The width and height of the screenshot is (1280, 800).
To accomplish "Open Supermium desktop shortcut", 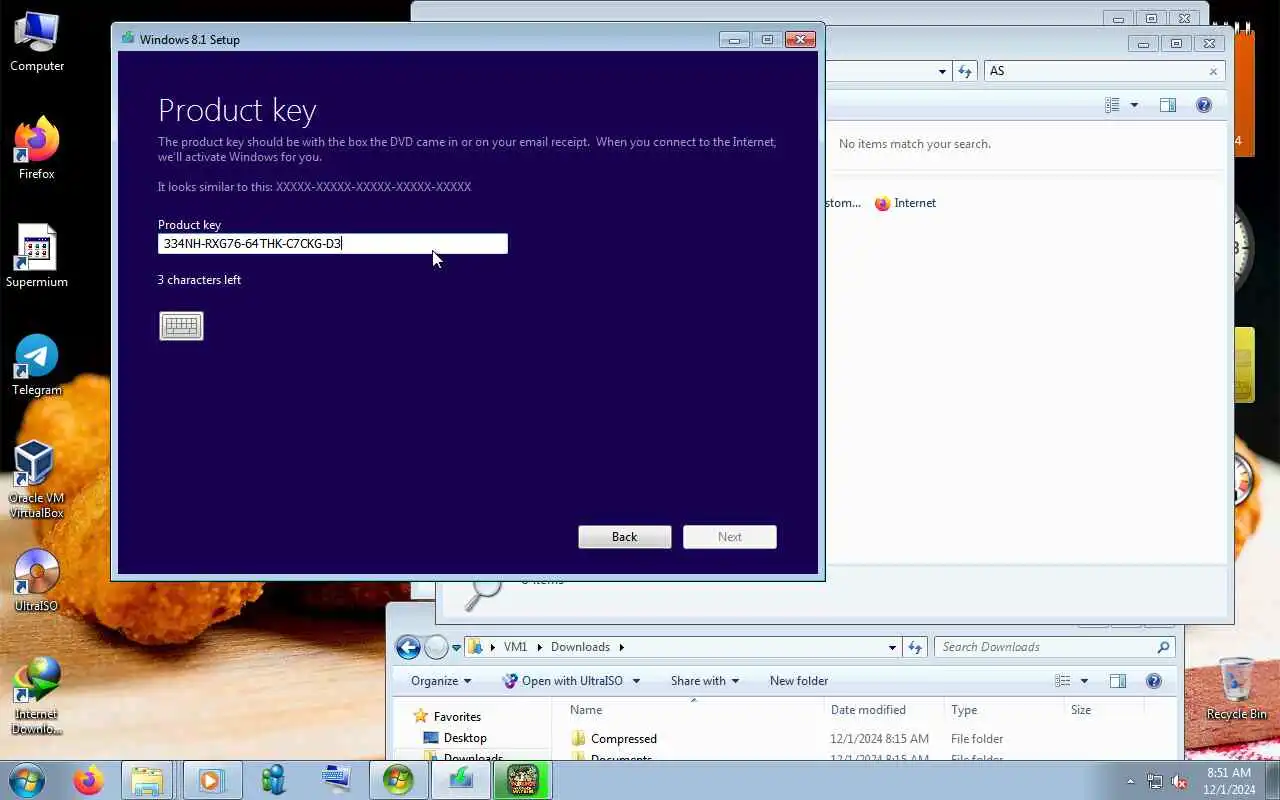I will (x=37, y=257).
